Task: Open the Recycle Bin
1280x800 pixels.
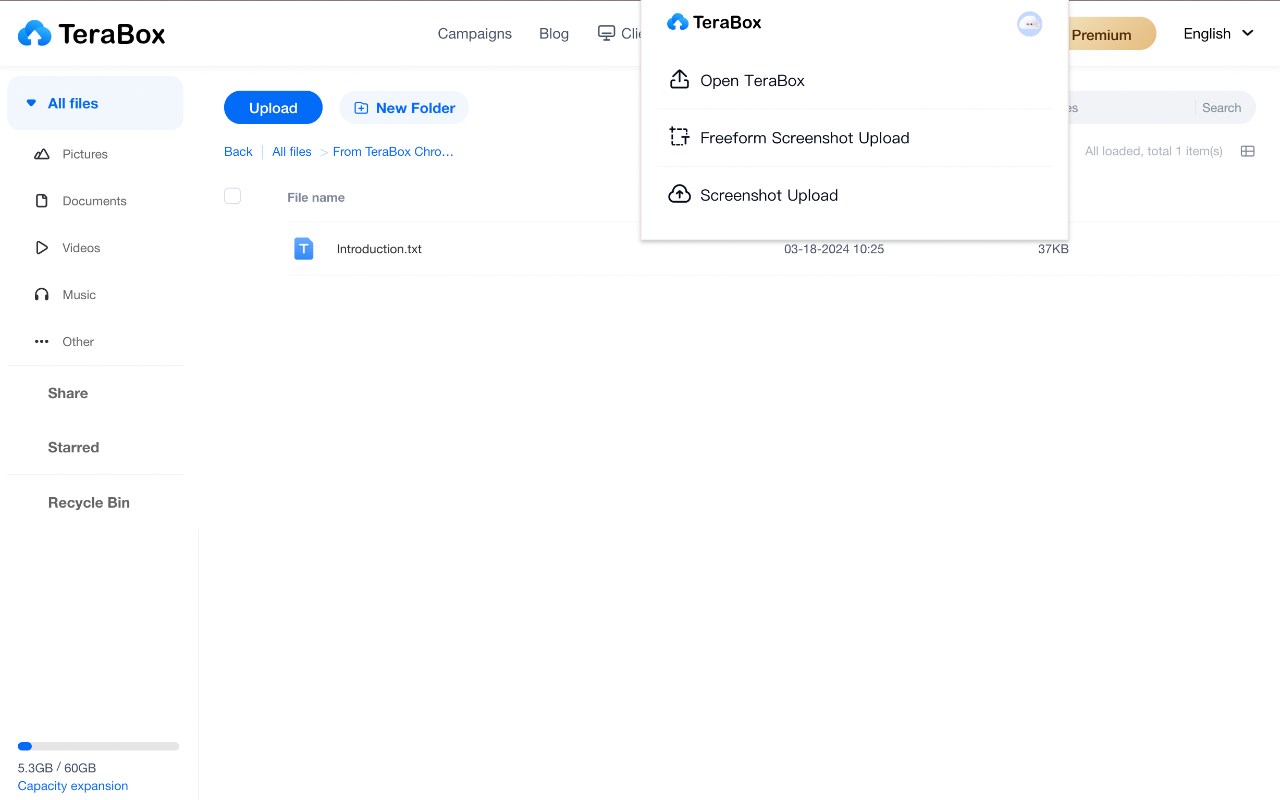Action: [x=89, y=502]
